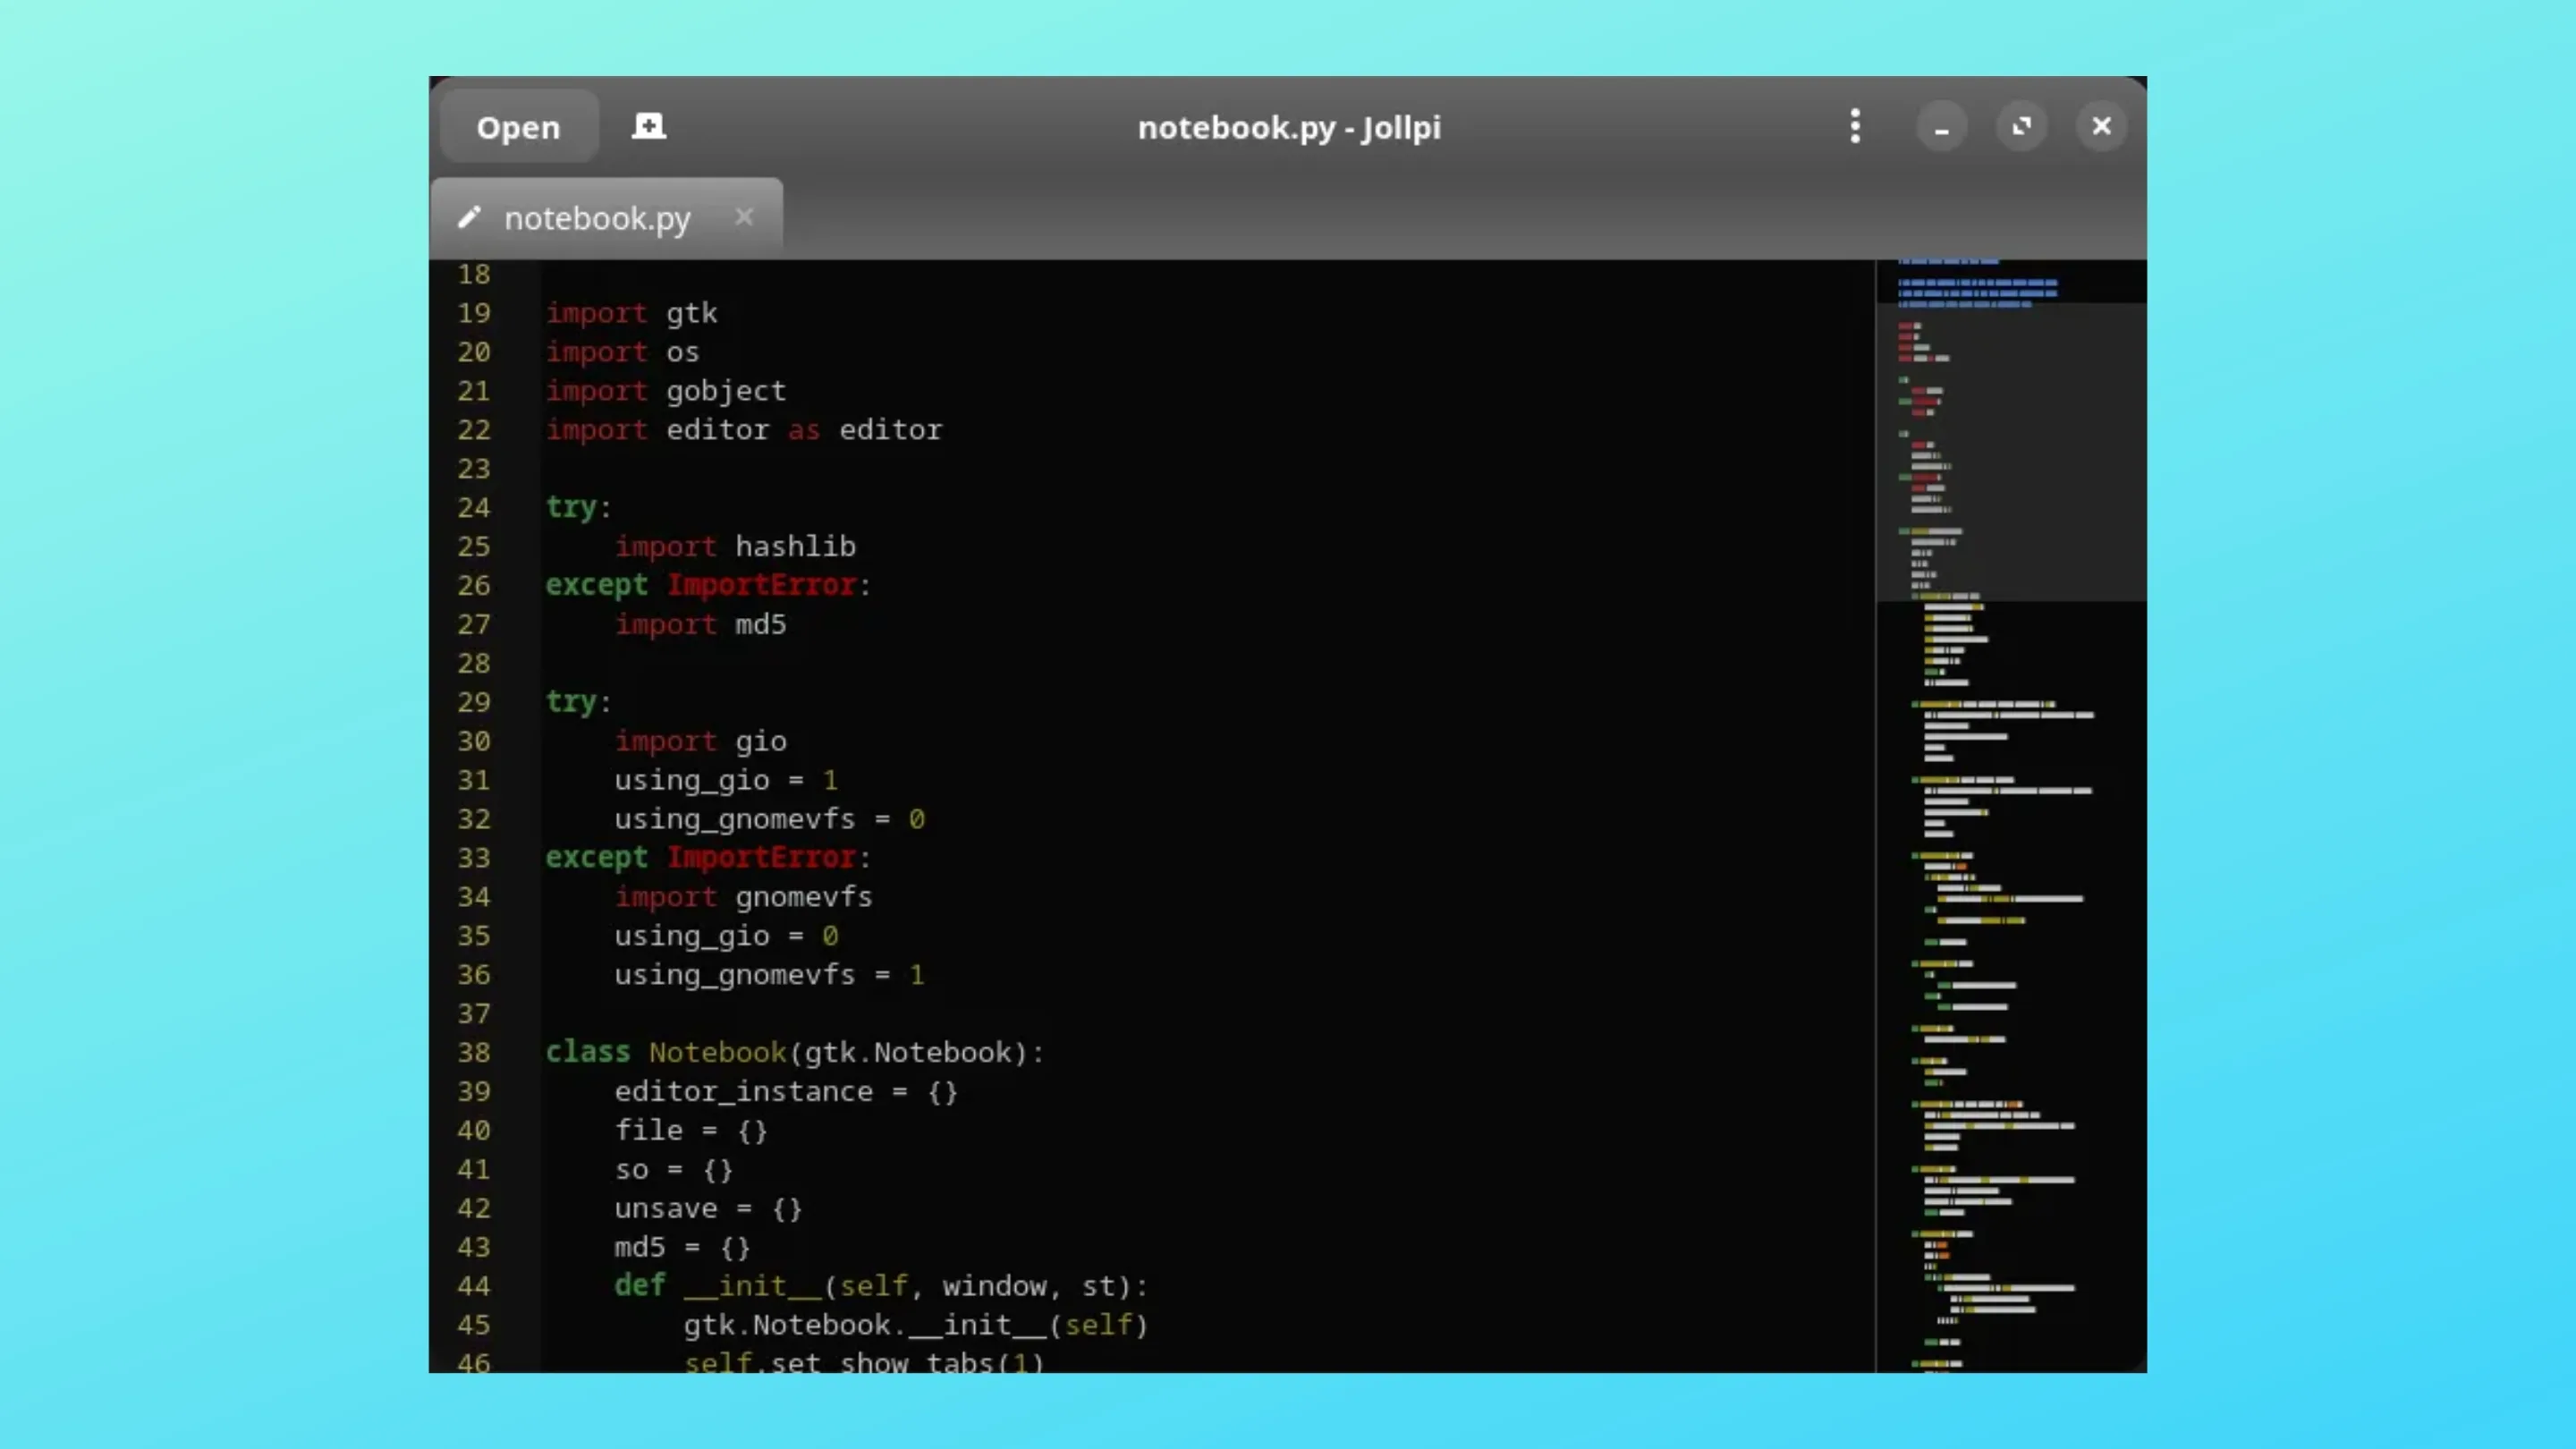Image resolution: width=2576 pixels, height=1449 pixels.
Task: Click the title bar showing notebook.py - Jollpi
Action: coord(1288,128)
